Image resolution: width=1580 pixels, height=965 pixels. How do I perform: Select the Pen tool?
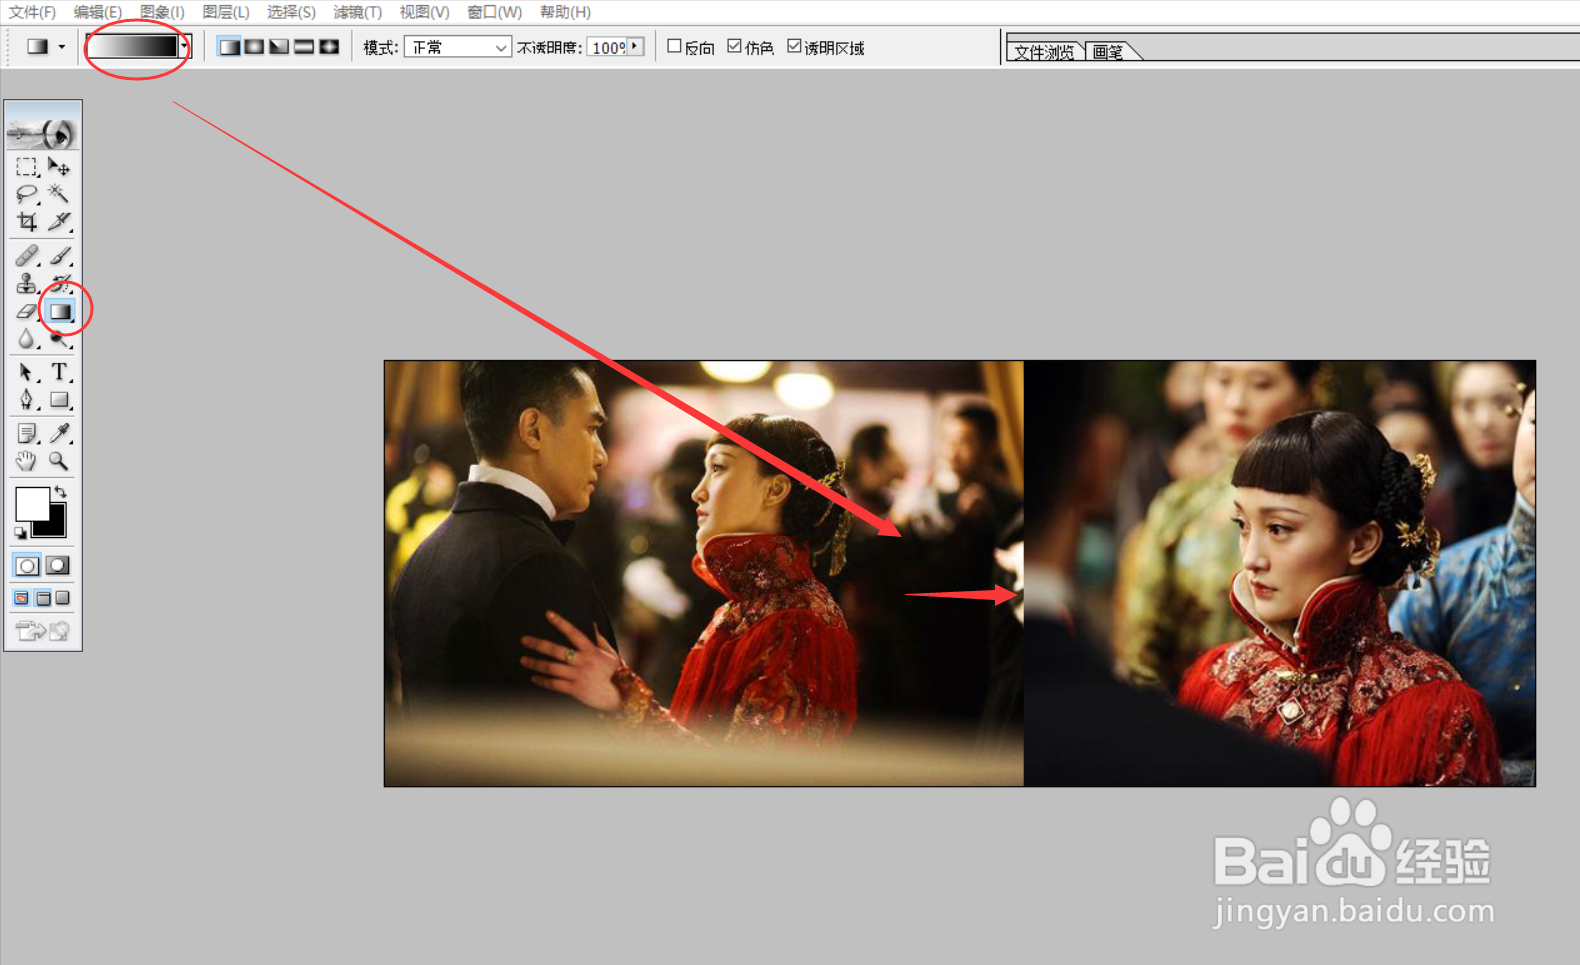click(x=27, y=400)
